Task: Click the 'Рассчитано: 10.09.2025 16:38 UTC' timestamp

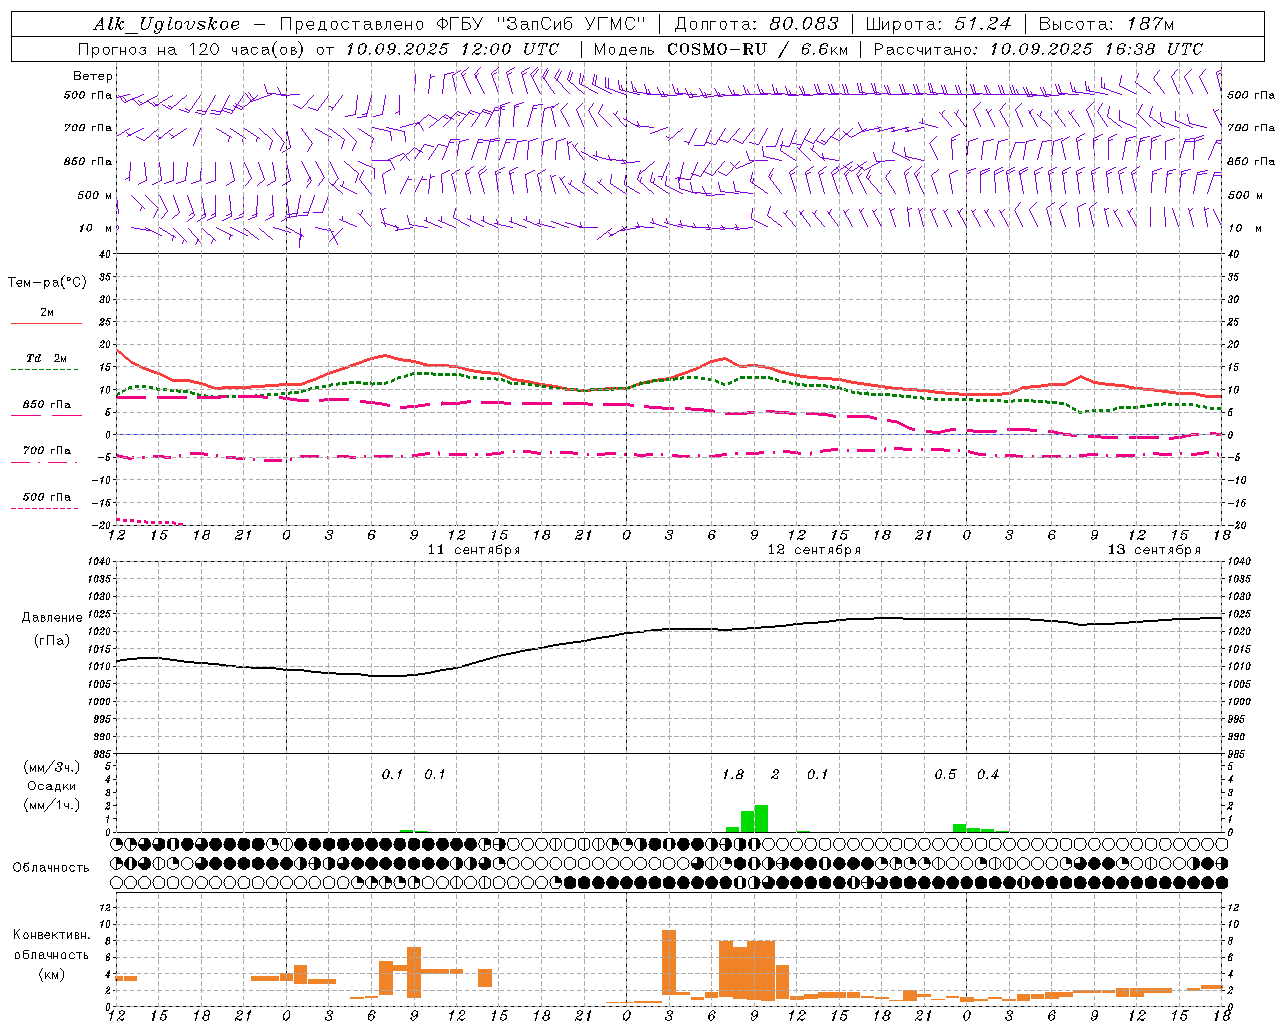Action: click(x=1038, y=49)
